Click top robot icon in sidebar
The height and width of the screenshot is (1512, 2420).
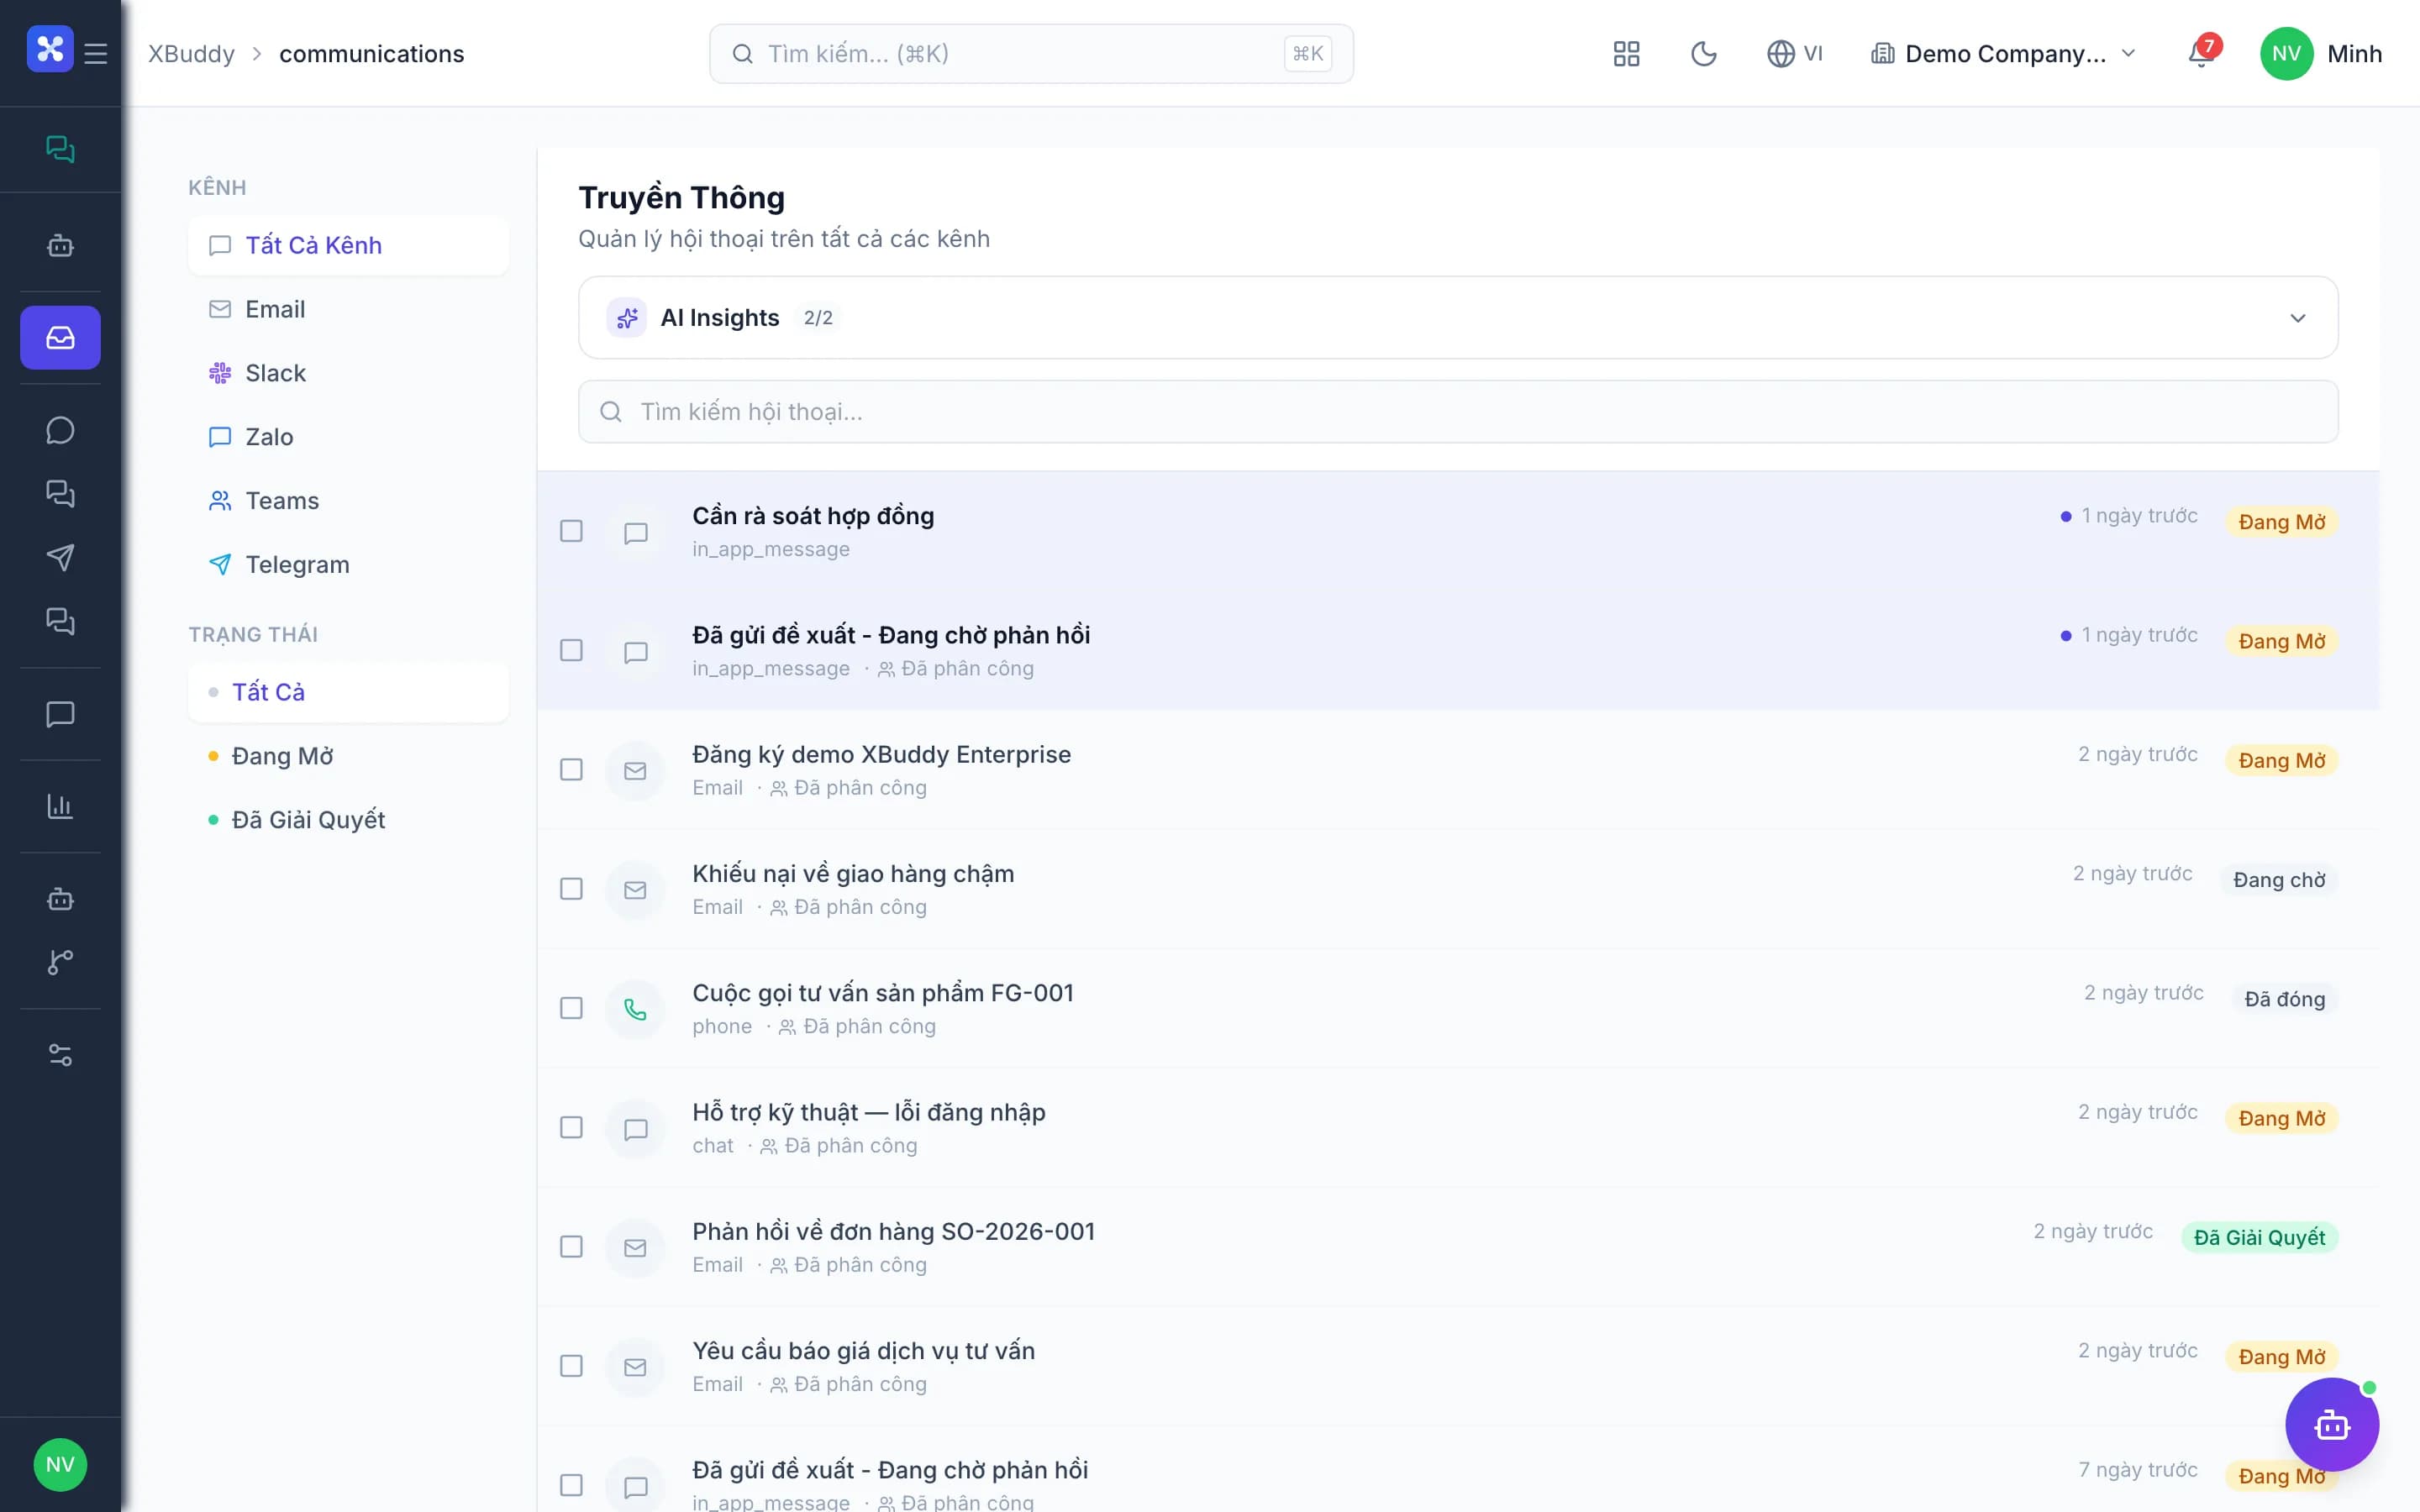[x=60, y=245]
